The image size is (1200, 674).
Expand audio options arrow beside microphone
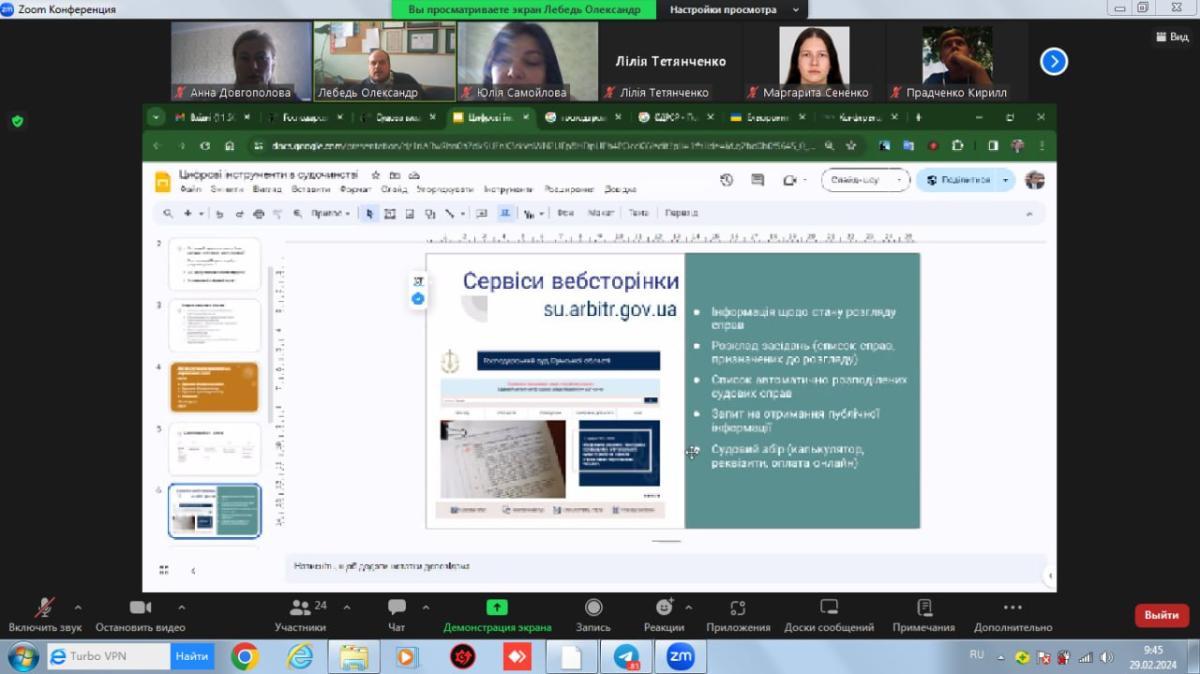tap(78, 607)
